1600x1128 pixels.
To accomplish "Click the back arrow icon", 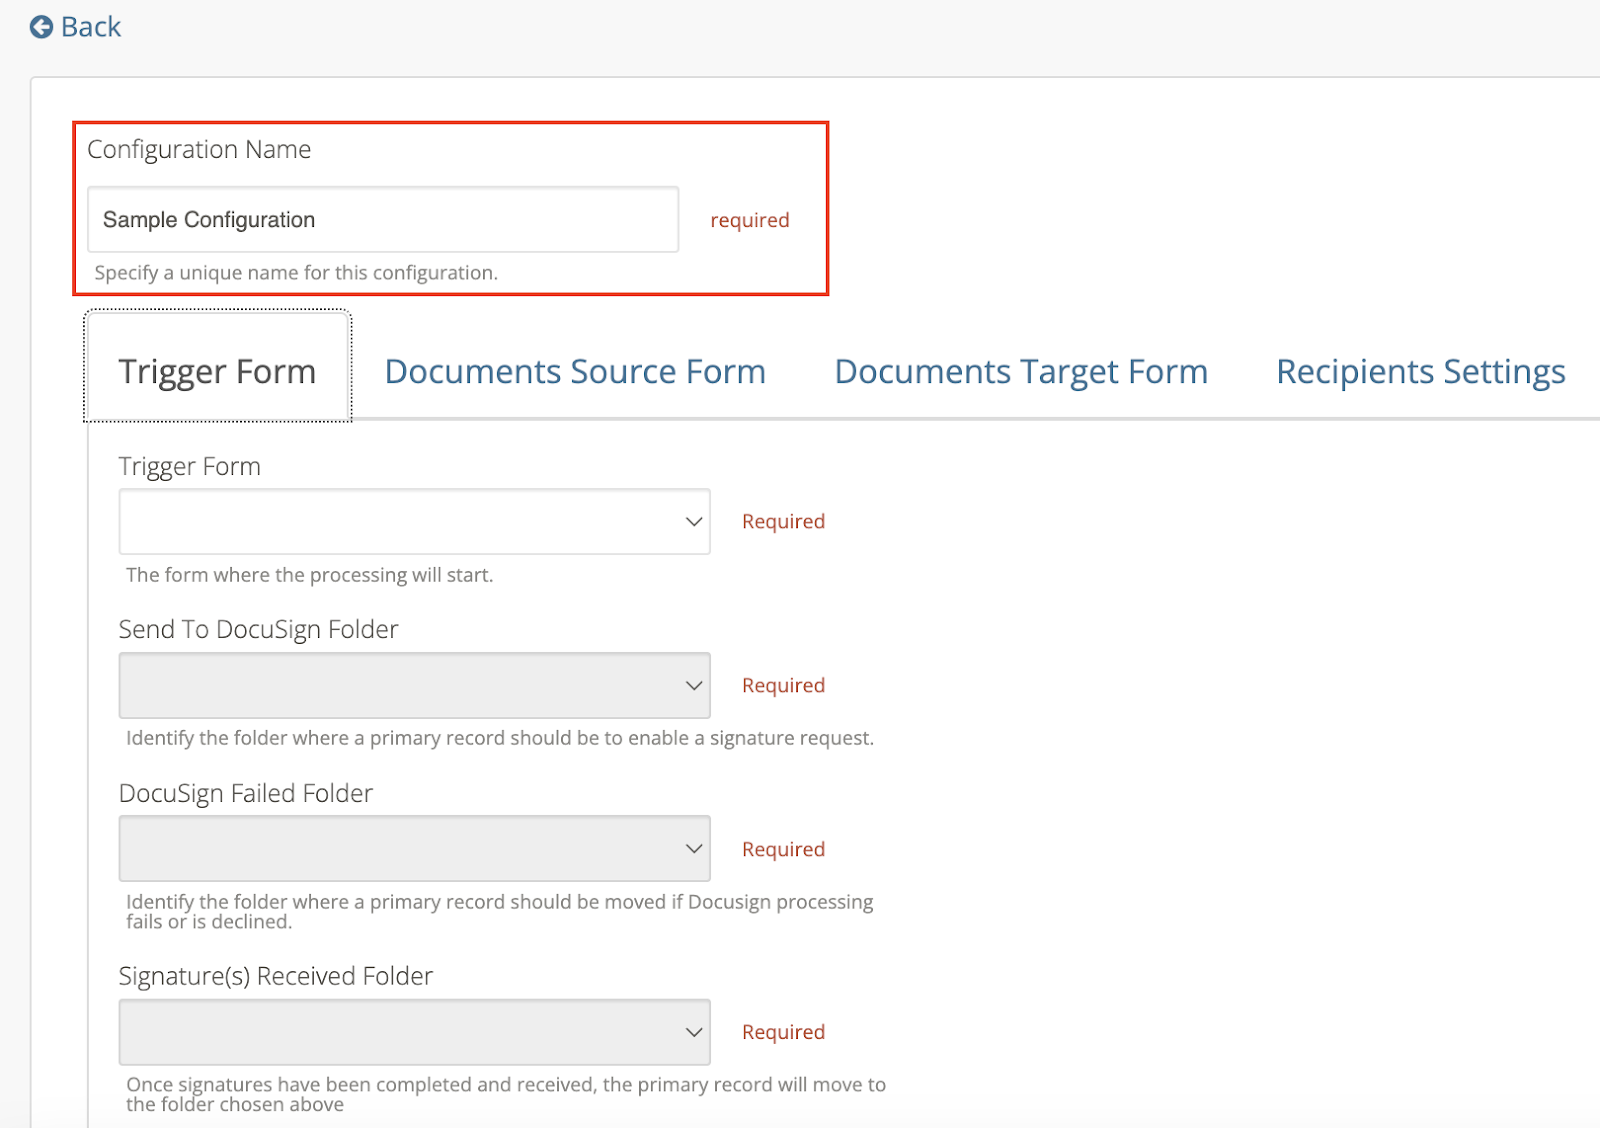I will click(41, 27).
